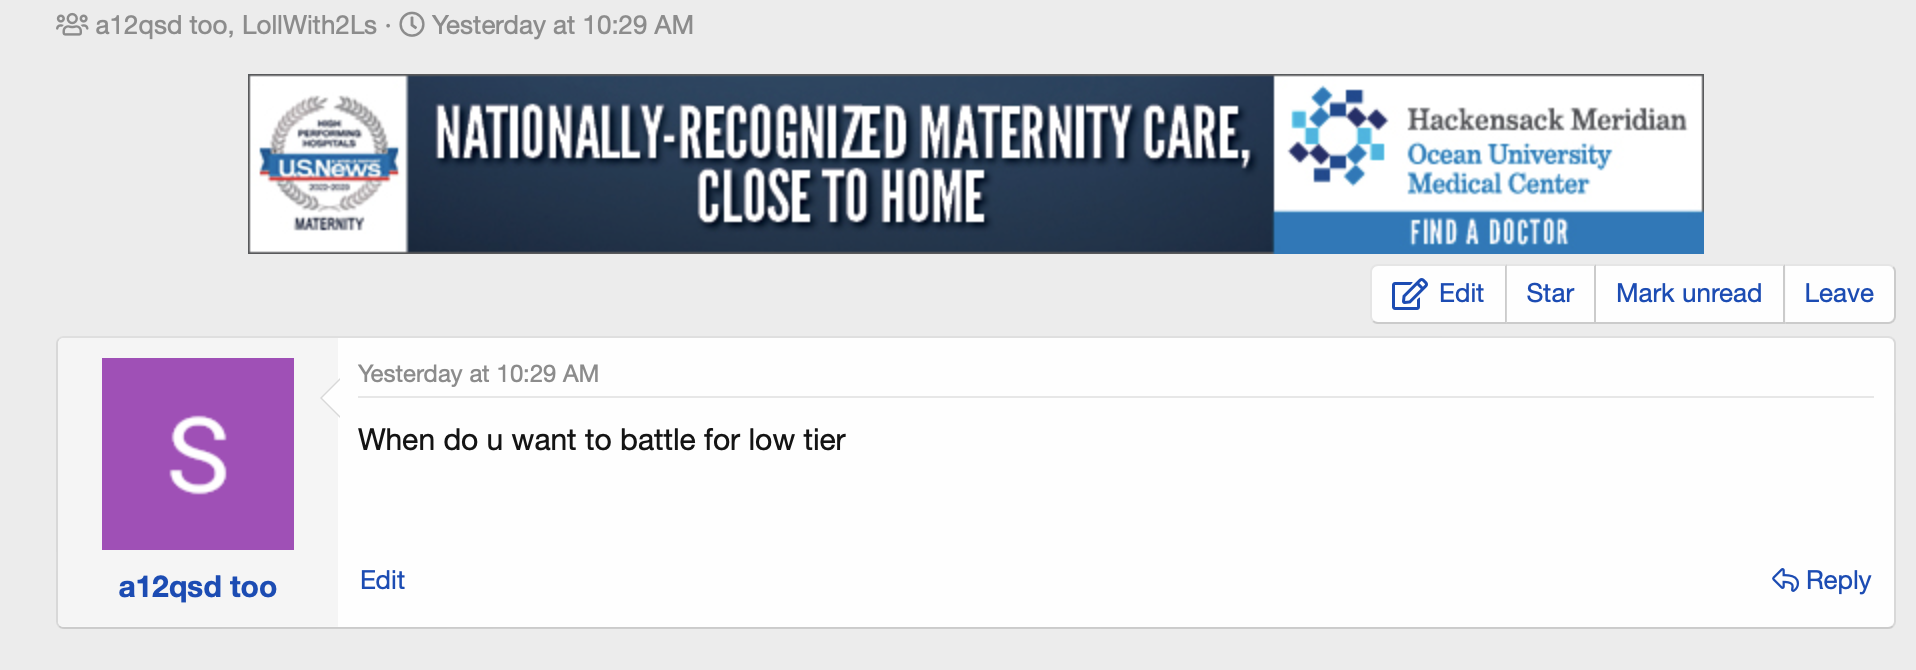Image resolution: width=1916 pixels, height=670 pixels.
Task: Click the participants group icon in header
Action: tap(72, 25)
